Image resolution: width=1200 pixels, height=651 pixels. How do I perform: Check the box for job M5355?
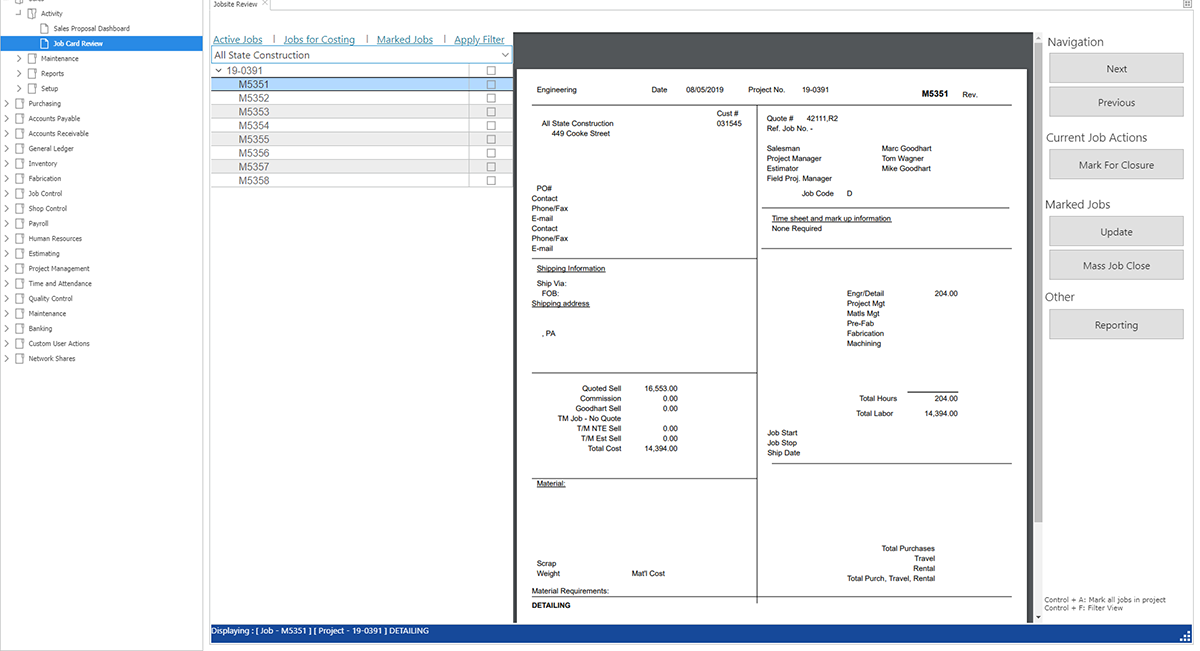[490, 140]
